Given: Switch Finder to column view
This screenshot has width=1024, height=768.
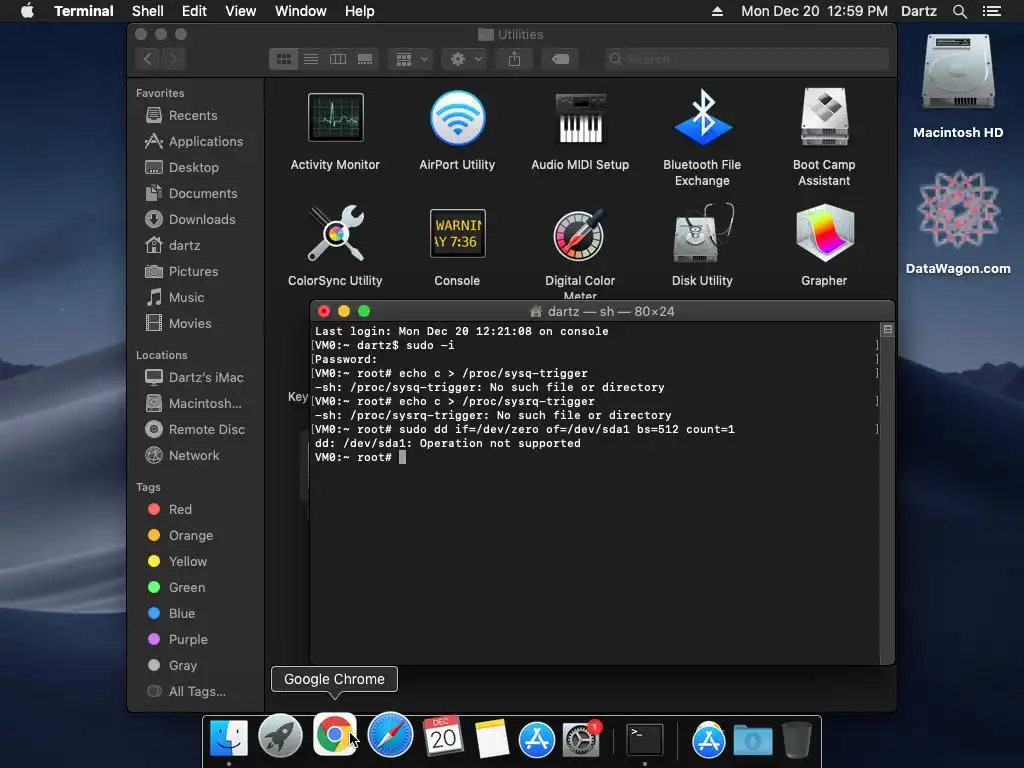Looking at the screenshot, I should point(338,59).
